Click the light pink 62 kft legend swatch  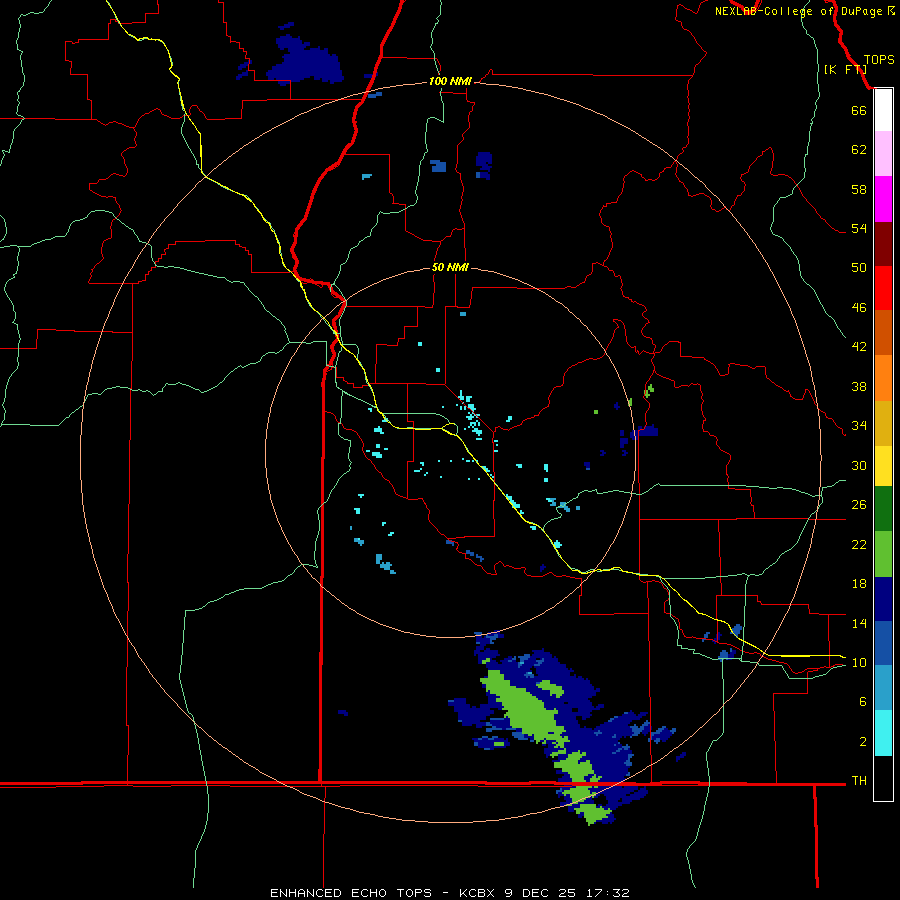883,154
